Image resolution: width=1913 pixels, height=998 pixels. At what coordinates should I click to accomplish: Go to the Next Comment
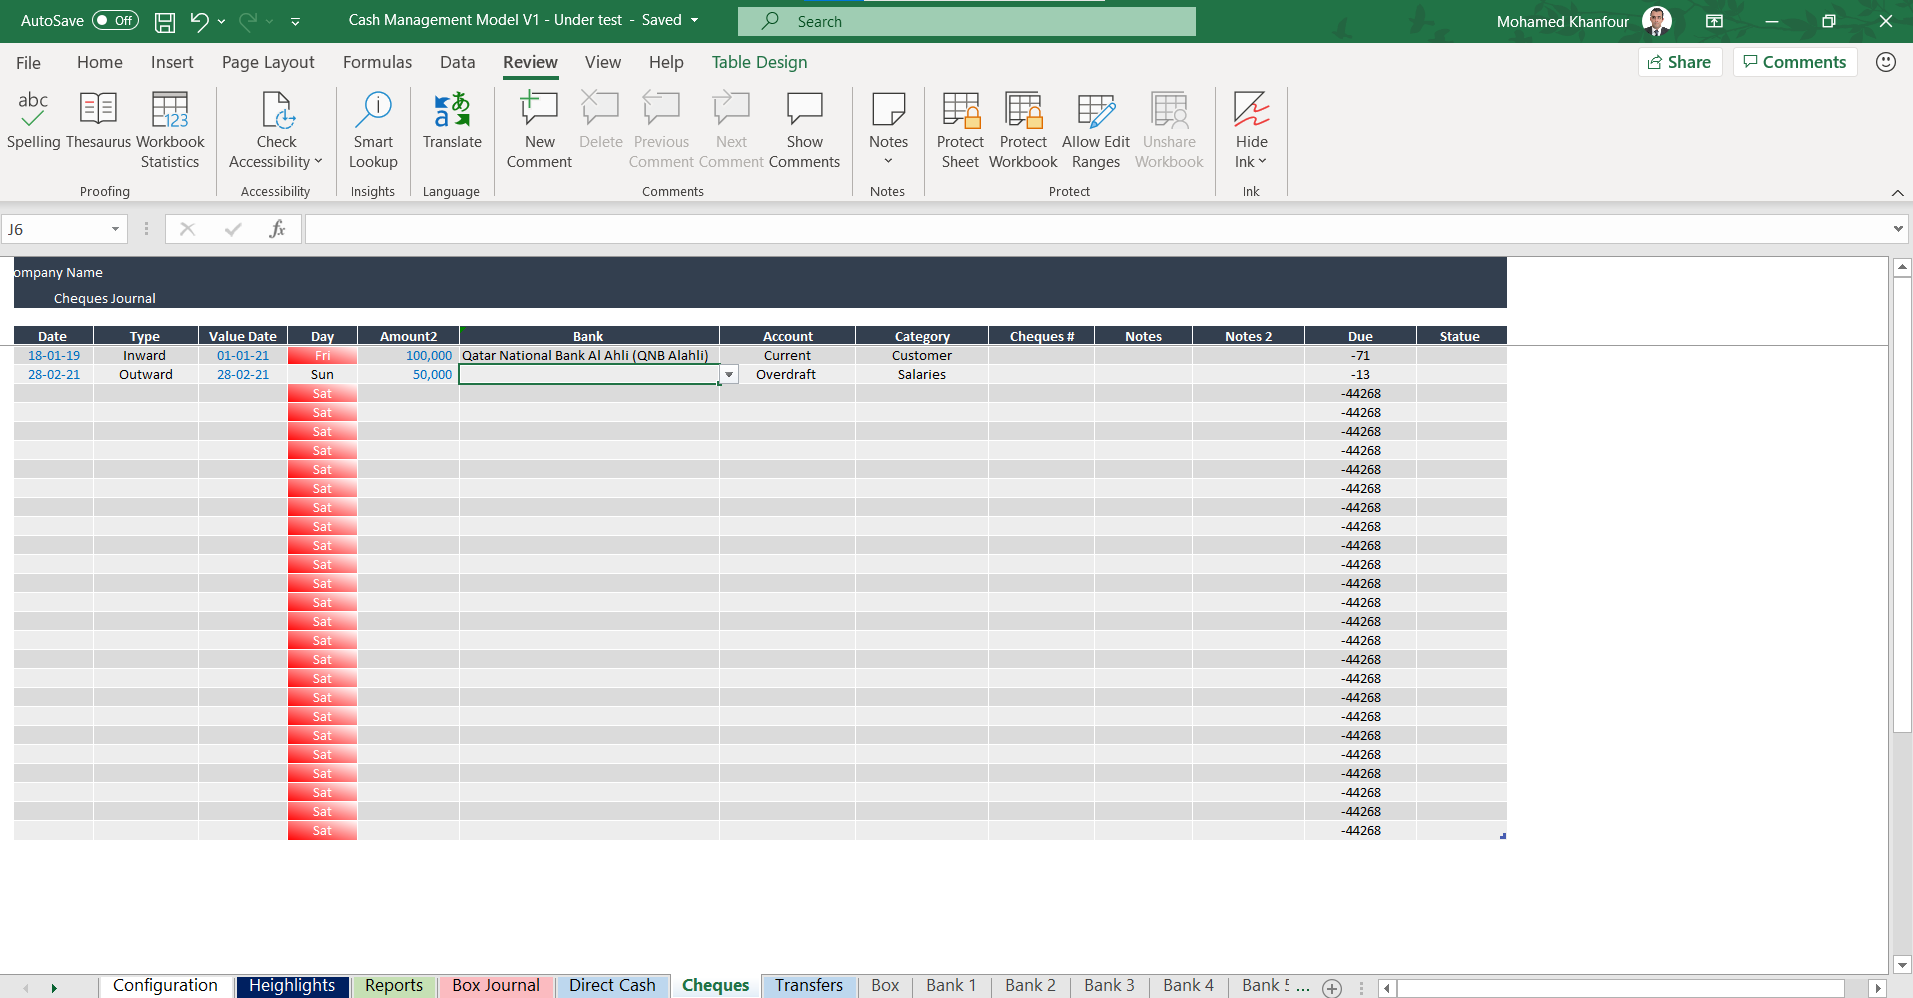click(x=731, y=130)
